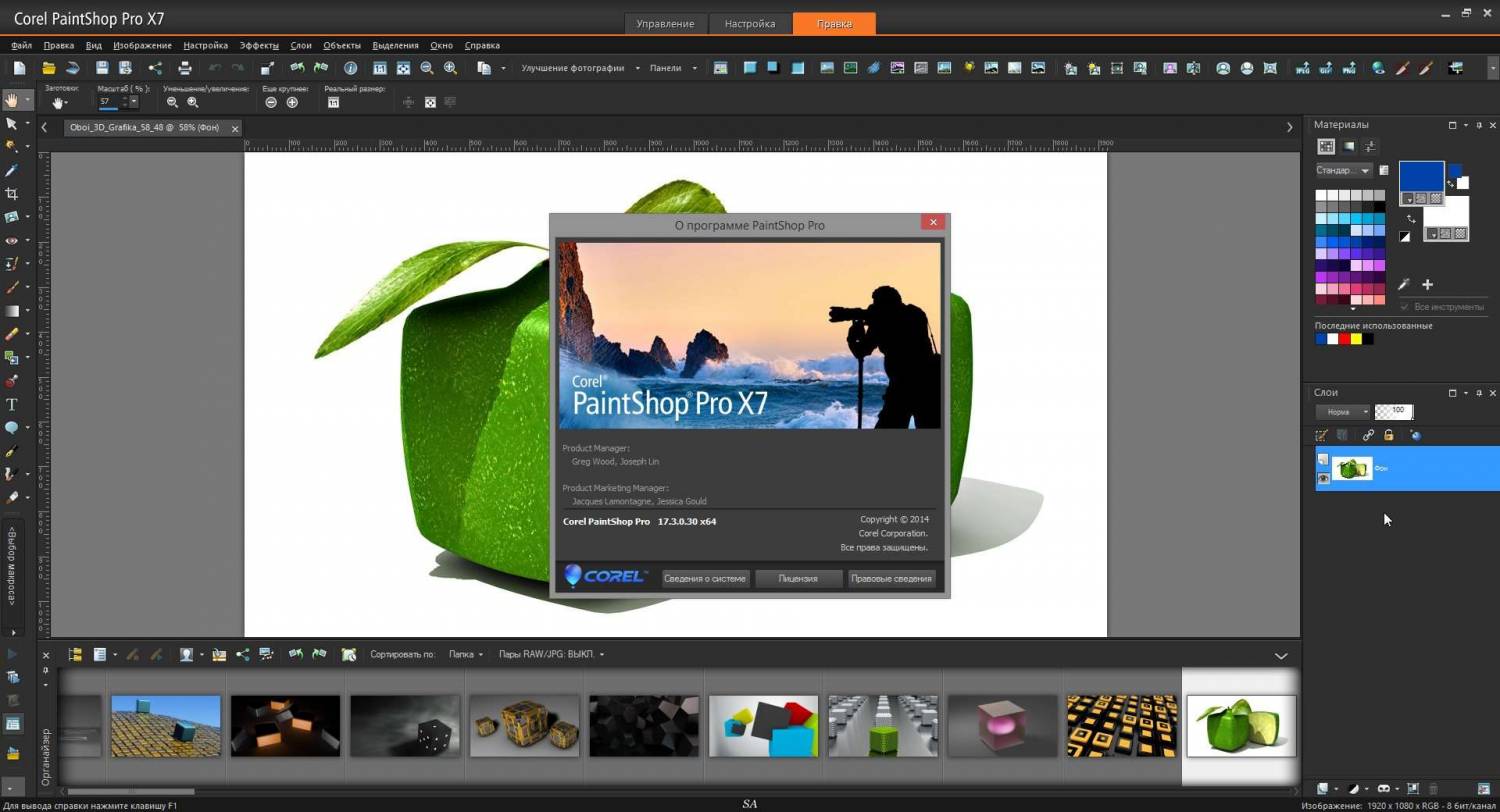Click the Eraser tool in the left toolbar
The width and height of the screenshot is (1500, 812).
(x=12, y=334)
